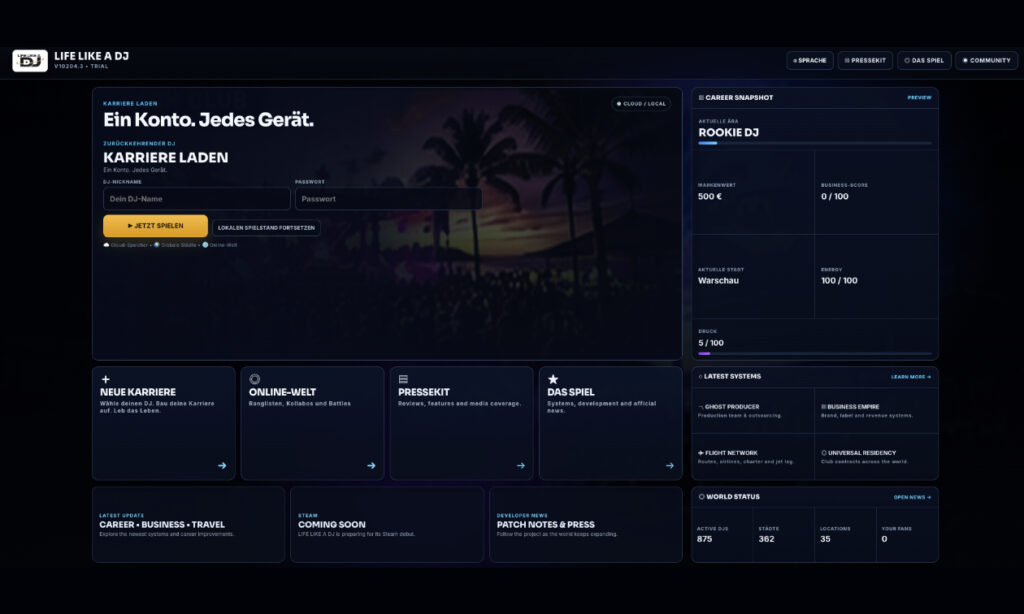Select the Energy value 100 / 100
Image resolution: width=1024 pixels, height=614 pixels.
(x=839, y=280)
